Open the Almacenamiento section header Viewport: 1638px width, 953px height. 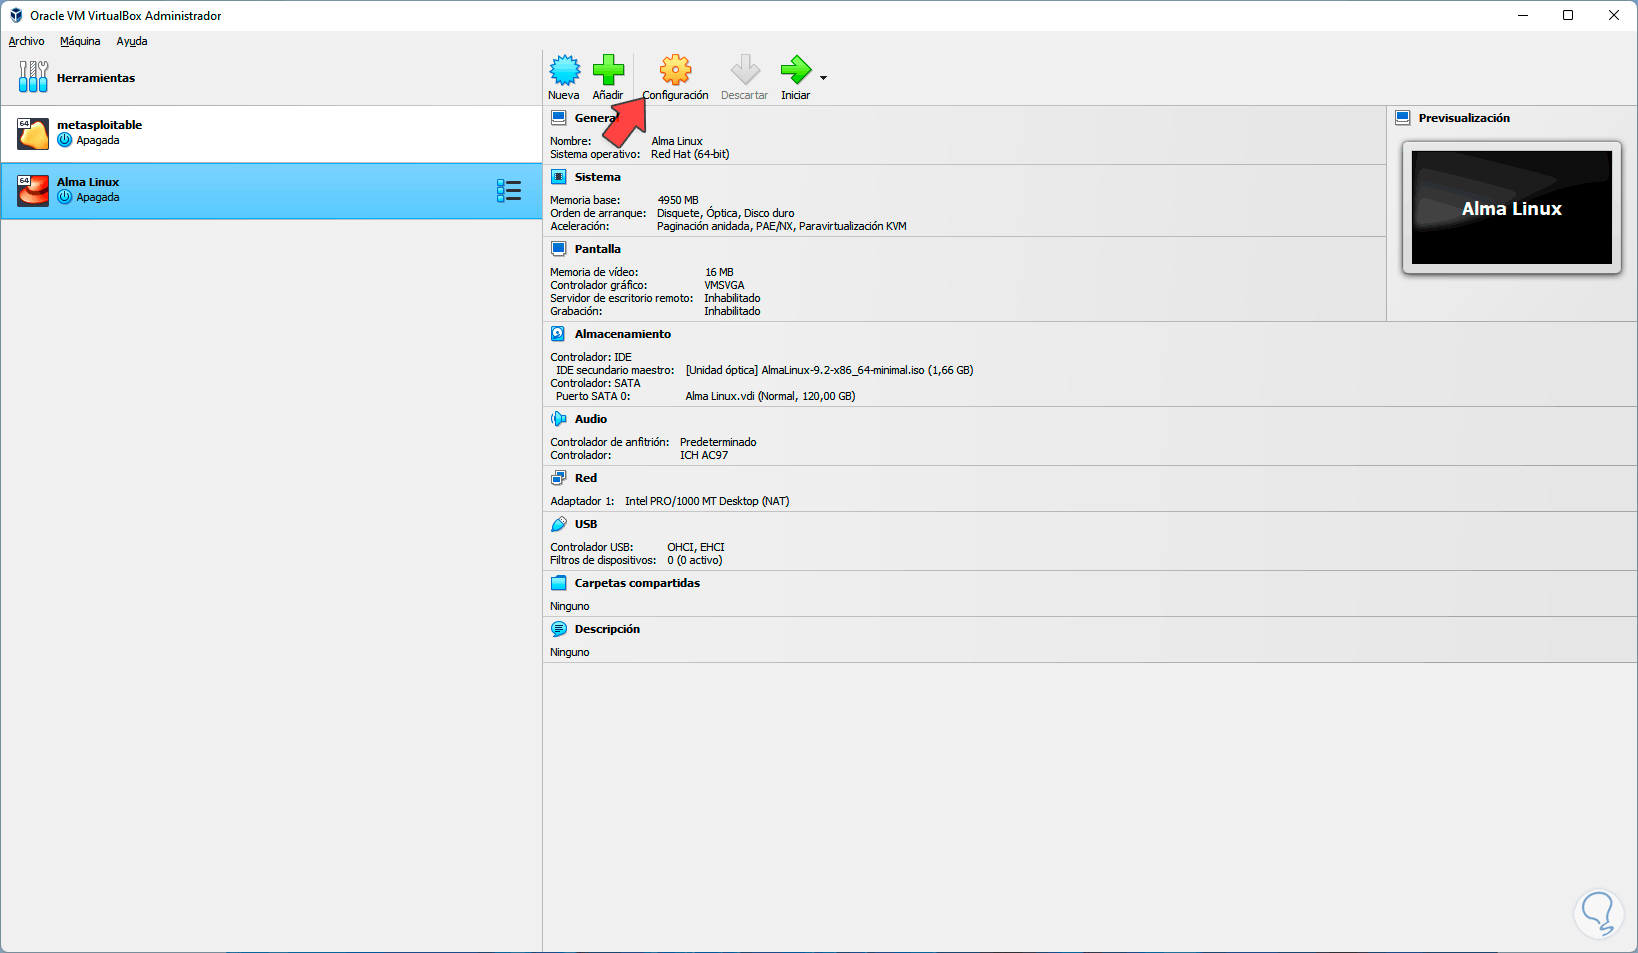click(623, 334)
